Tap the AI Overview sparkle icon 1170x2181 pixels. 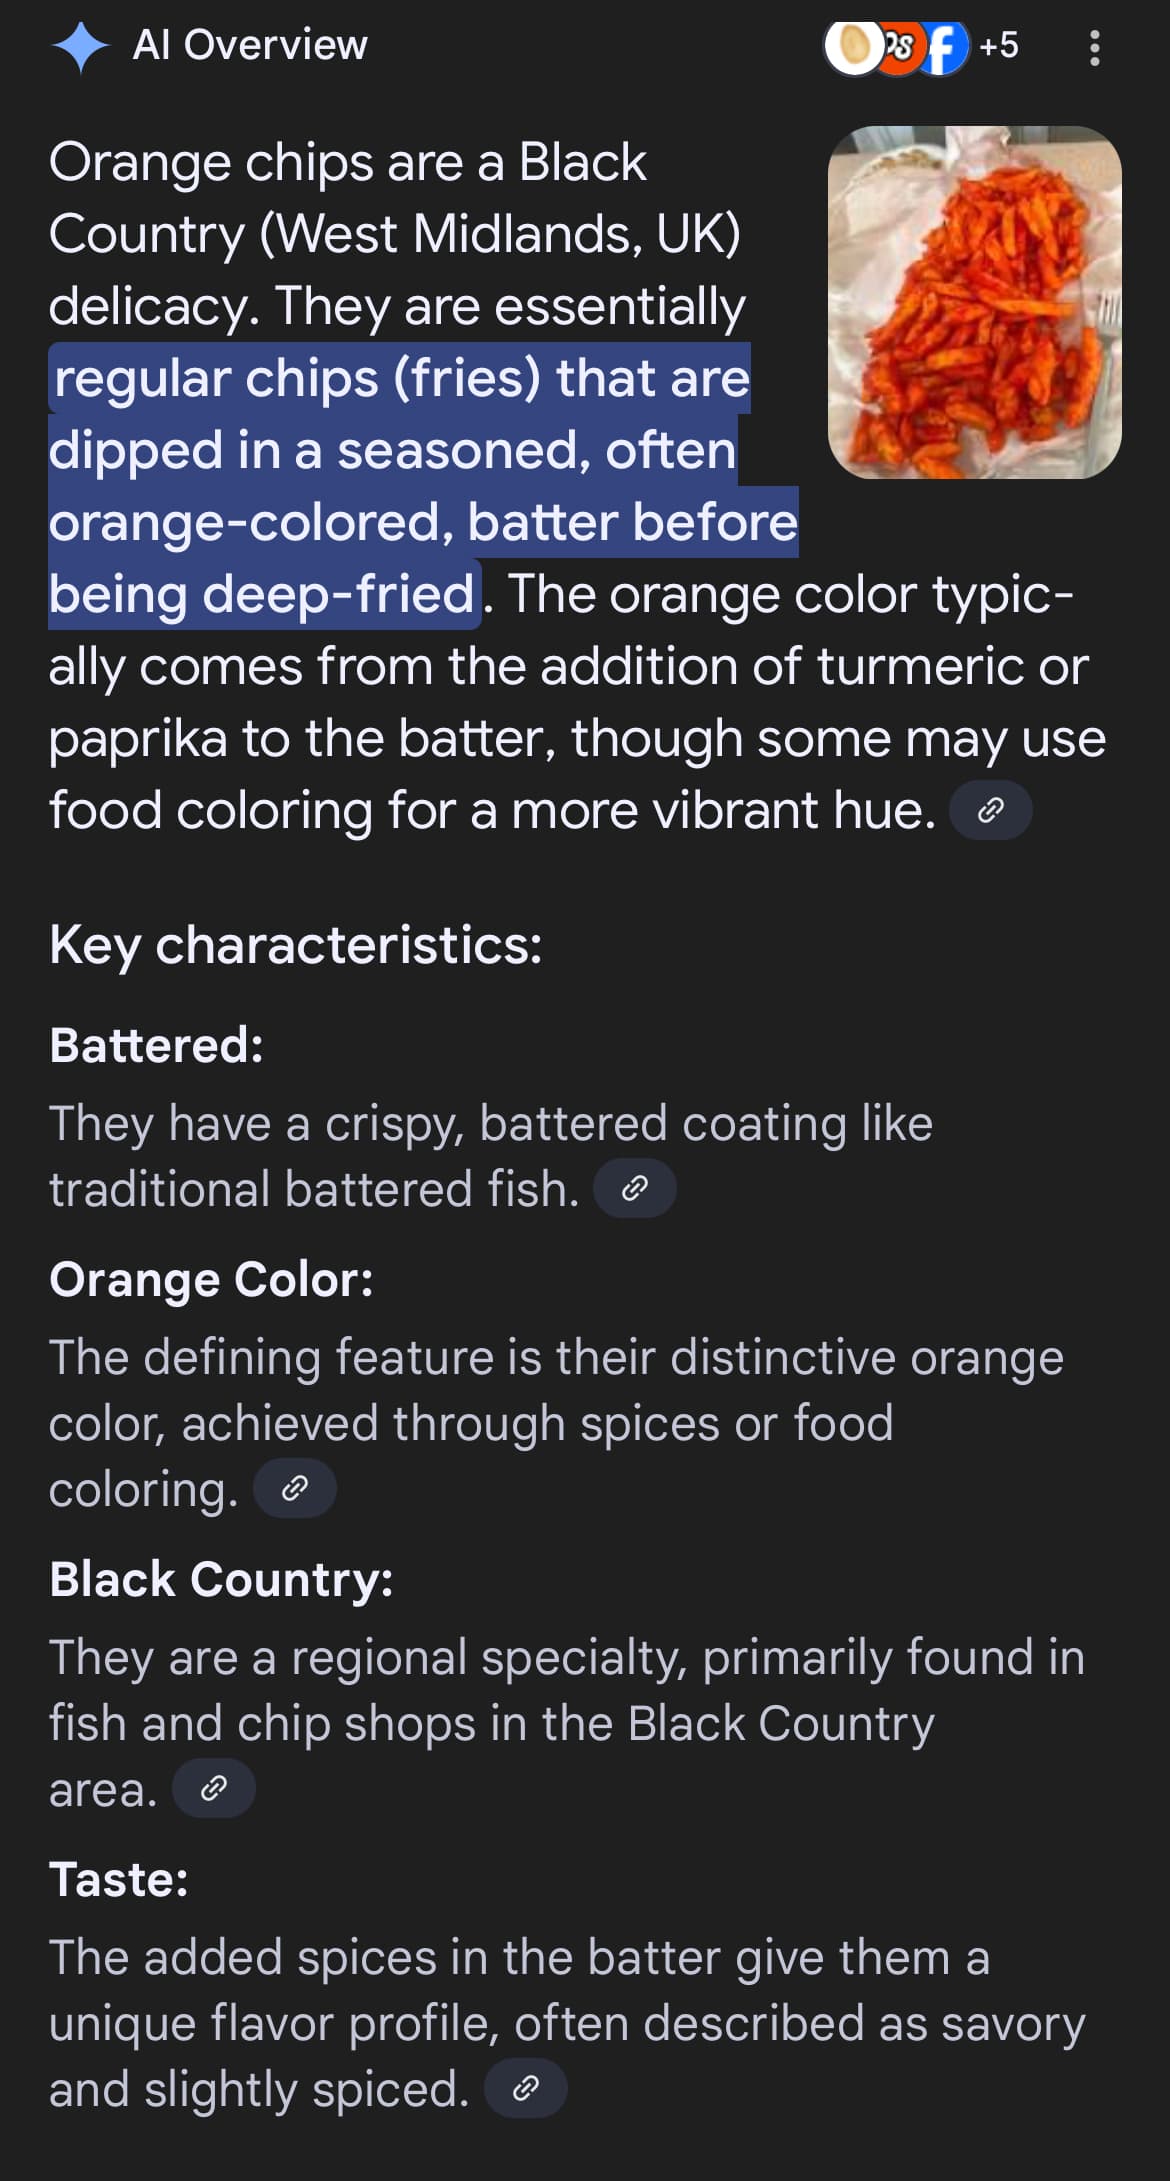(80, 47)
